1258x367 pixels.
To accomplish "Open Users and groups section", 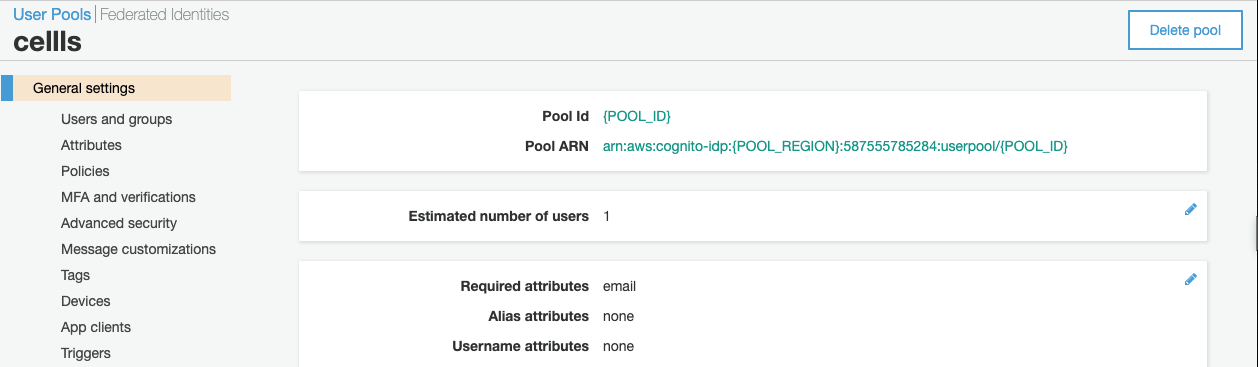I will coord(116,119).
